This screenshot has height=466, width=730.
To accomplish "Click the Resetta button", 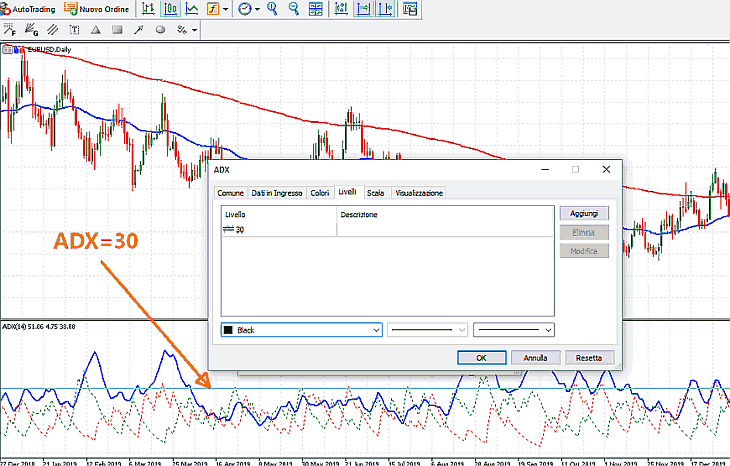I will 588,357.
